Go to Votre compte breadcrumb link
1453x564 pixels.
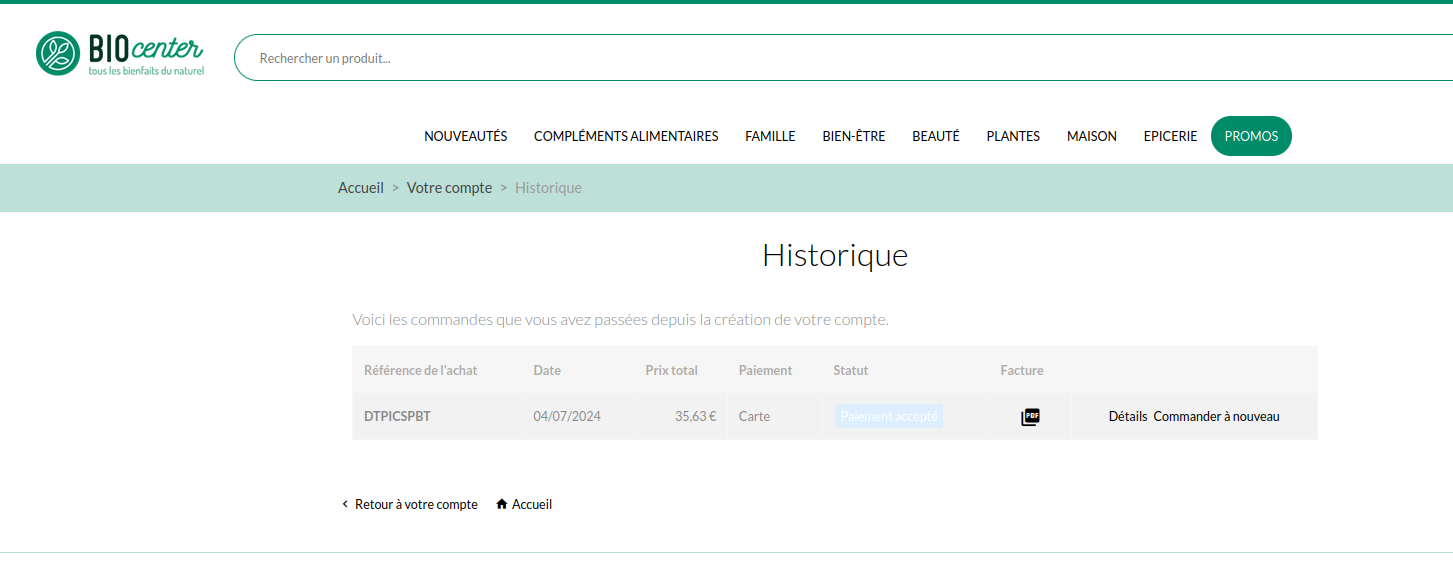[449, 188]
